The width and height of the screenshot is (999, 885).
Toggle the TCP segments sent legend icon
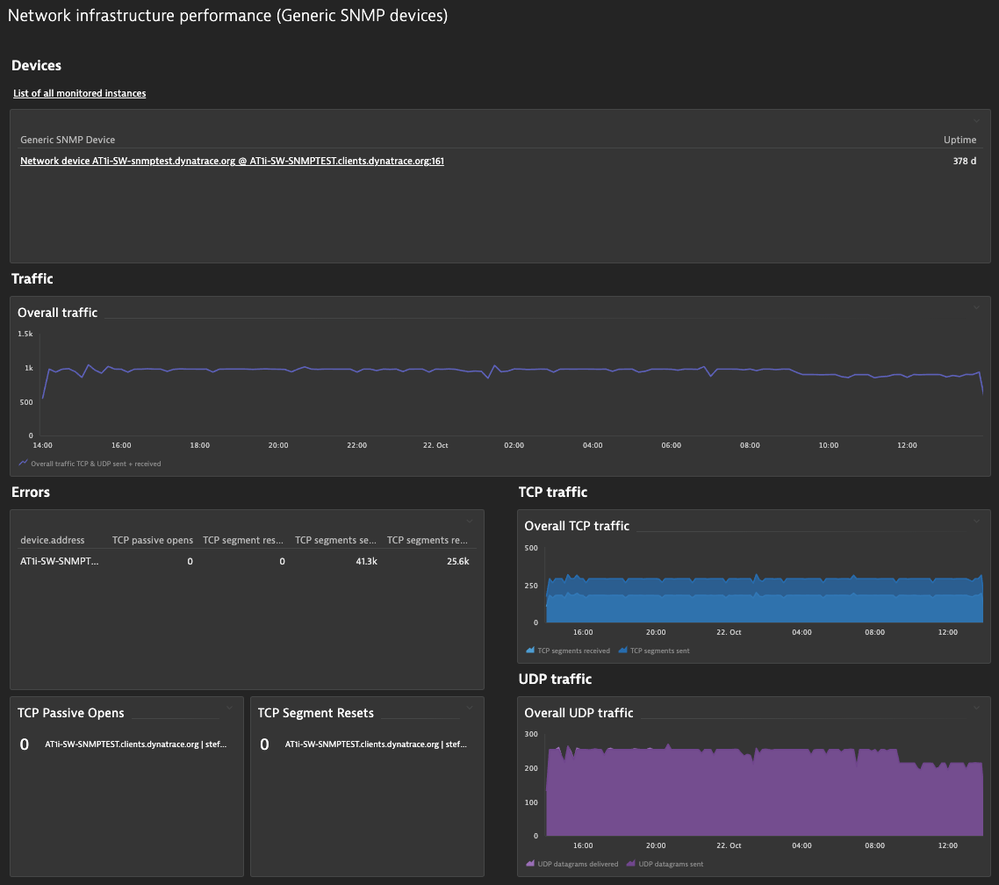(623, 651)
